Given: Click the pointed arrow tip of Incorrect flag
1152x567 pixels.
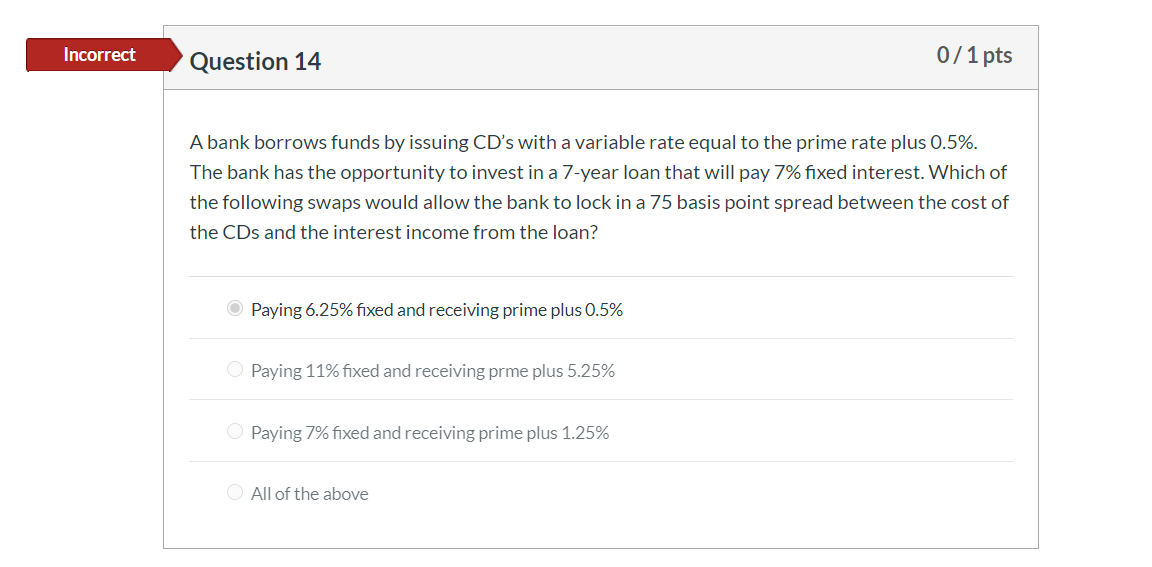Looking at the screenshot, I should [x=176, y=55].
